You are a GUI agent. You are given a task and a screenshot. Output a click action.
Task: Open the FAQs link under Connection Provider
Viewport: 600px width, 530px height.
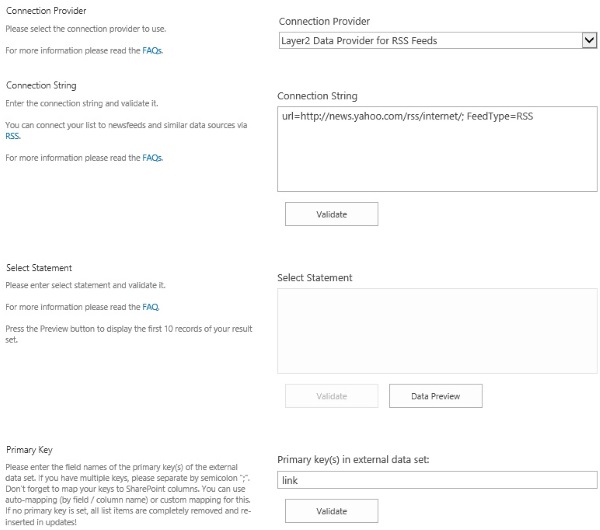point(152,49)
